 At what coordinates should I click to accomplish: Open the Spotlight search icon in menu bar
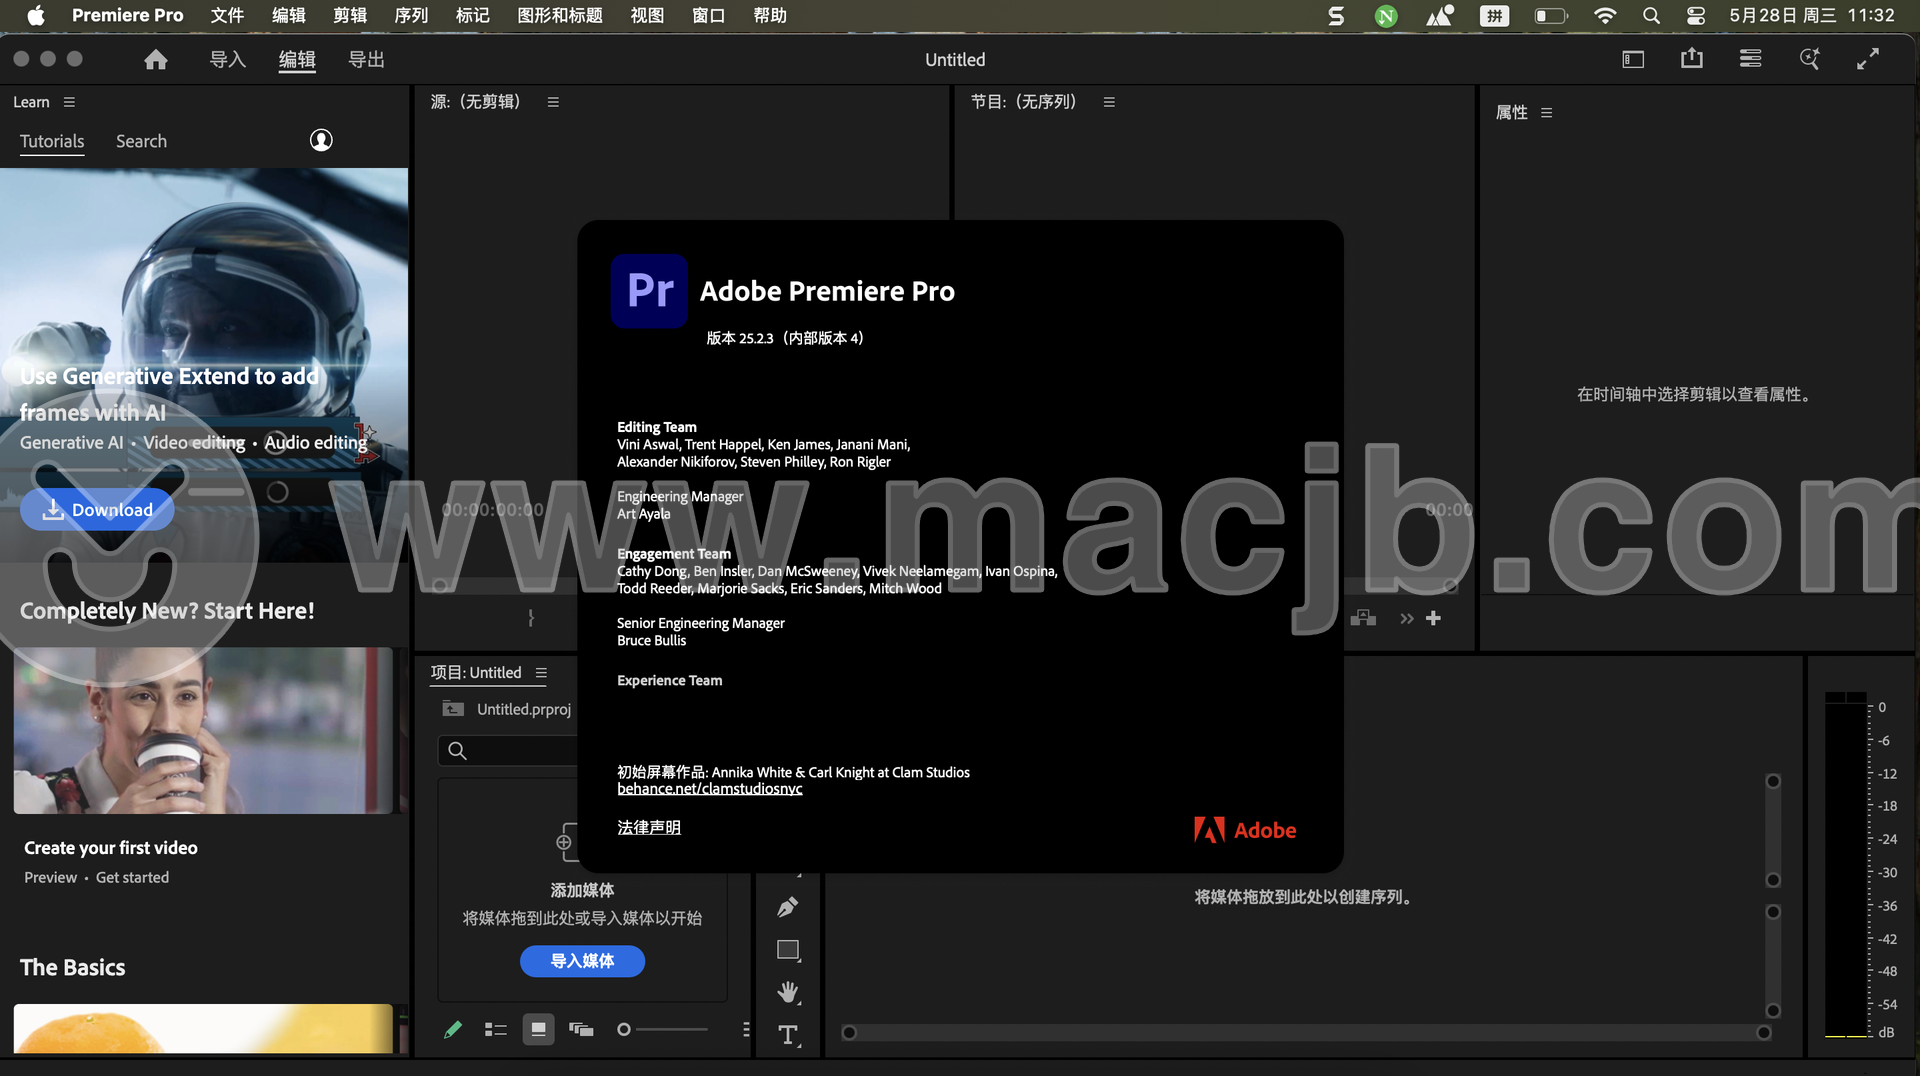[1651, 15]
